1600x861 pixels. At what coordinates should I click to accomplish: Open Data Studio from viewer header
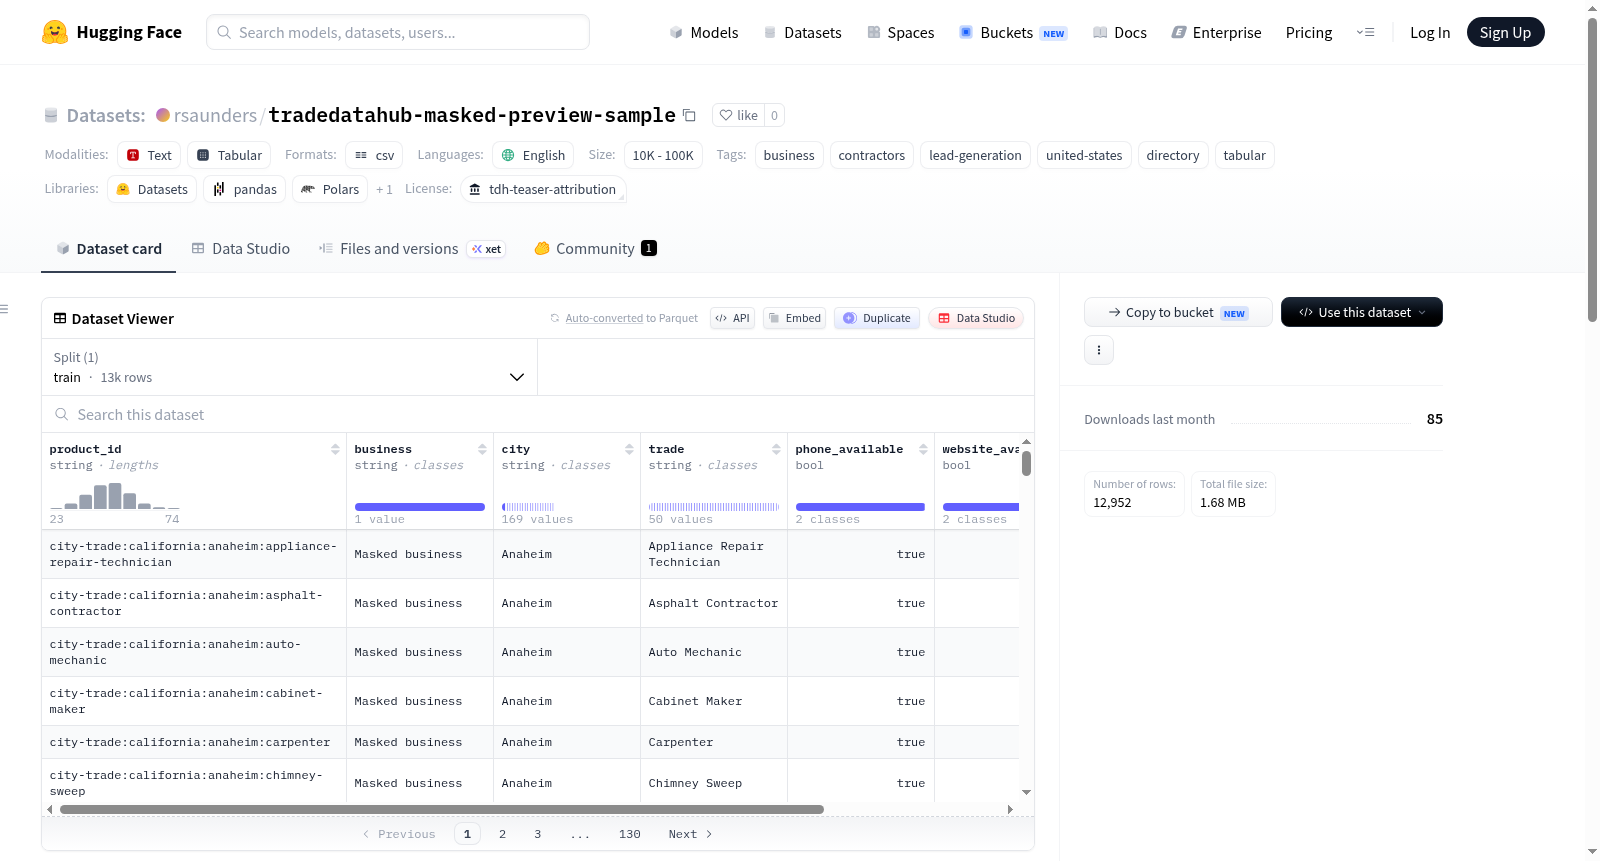pos(976,318)
